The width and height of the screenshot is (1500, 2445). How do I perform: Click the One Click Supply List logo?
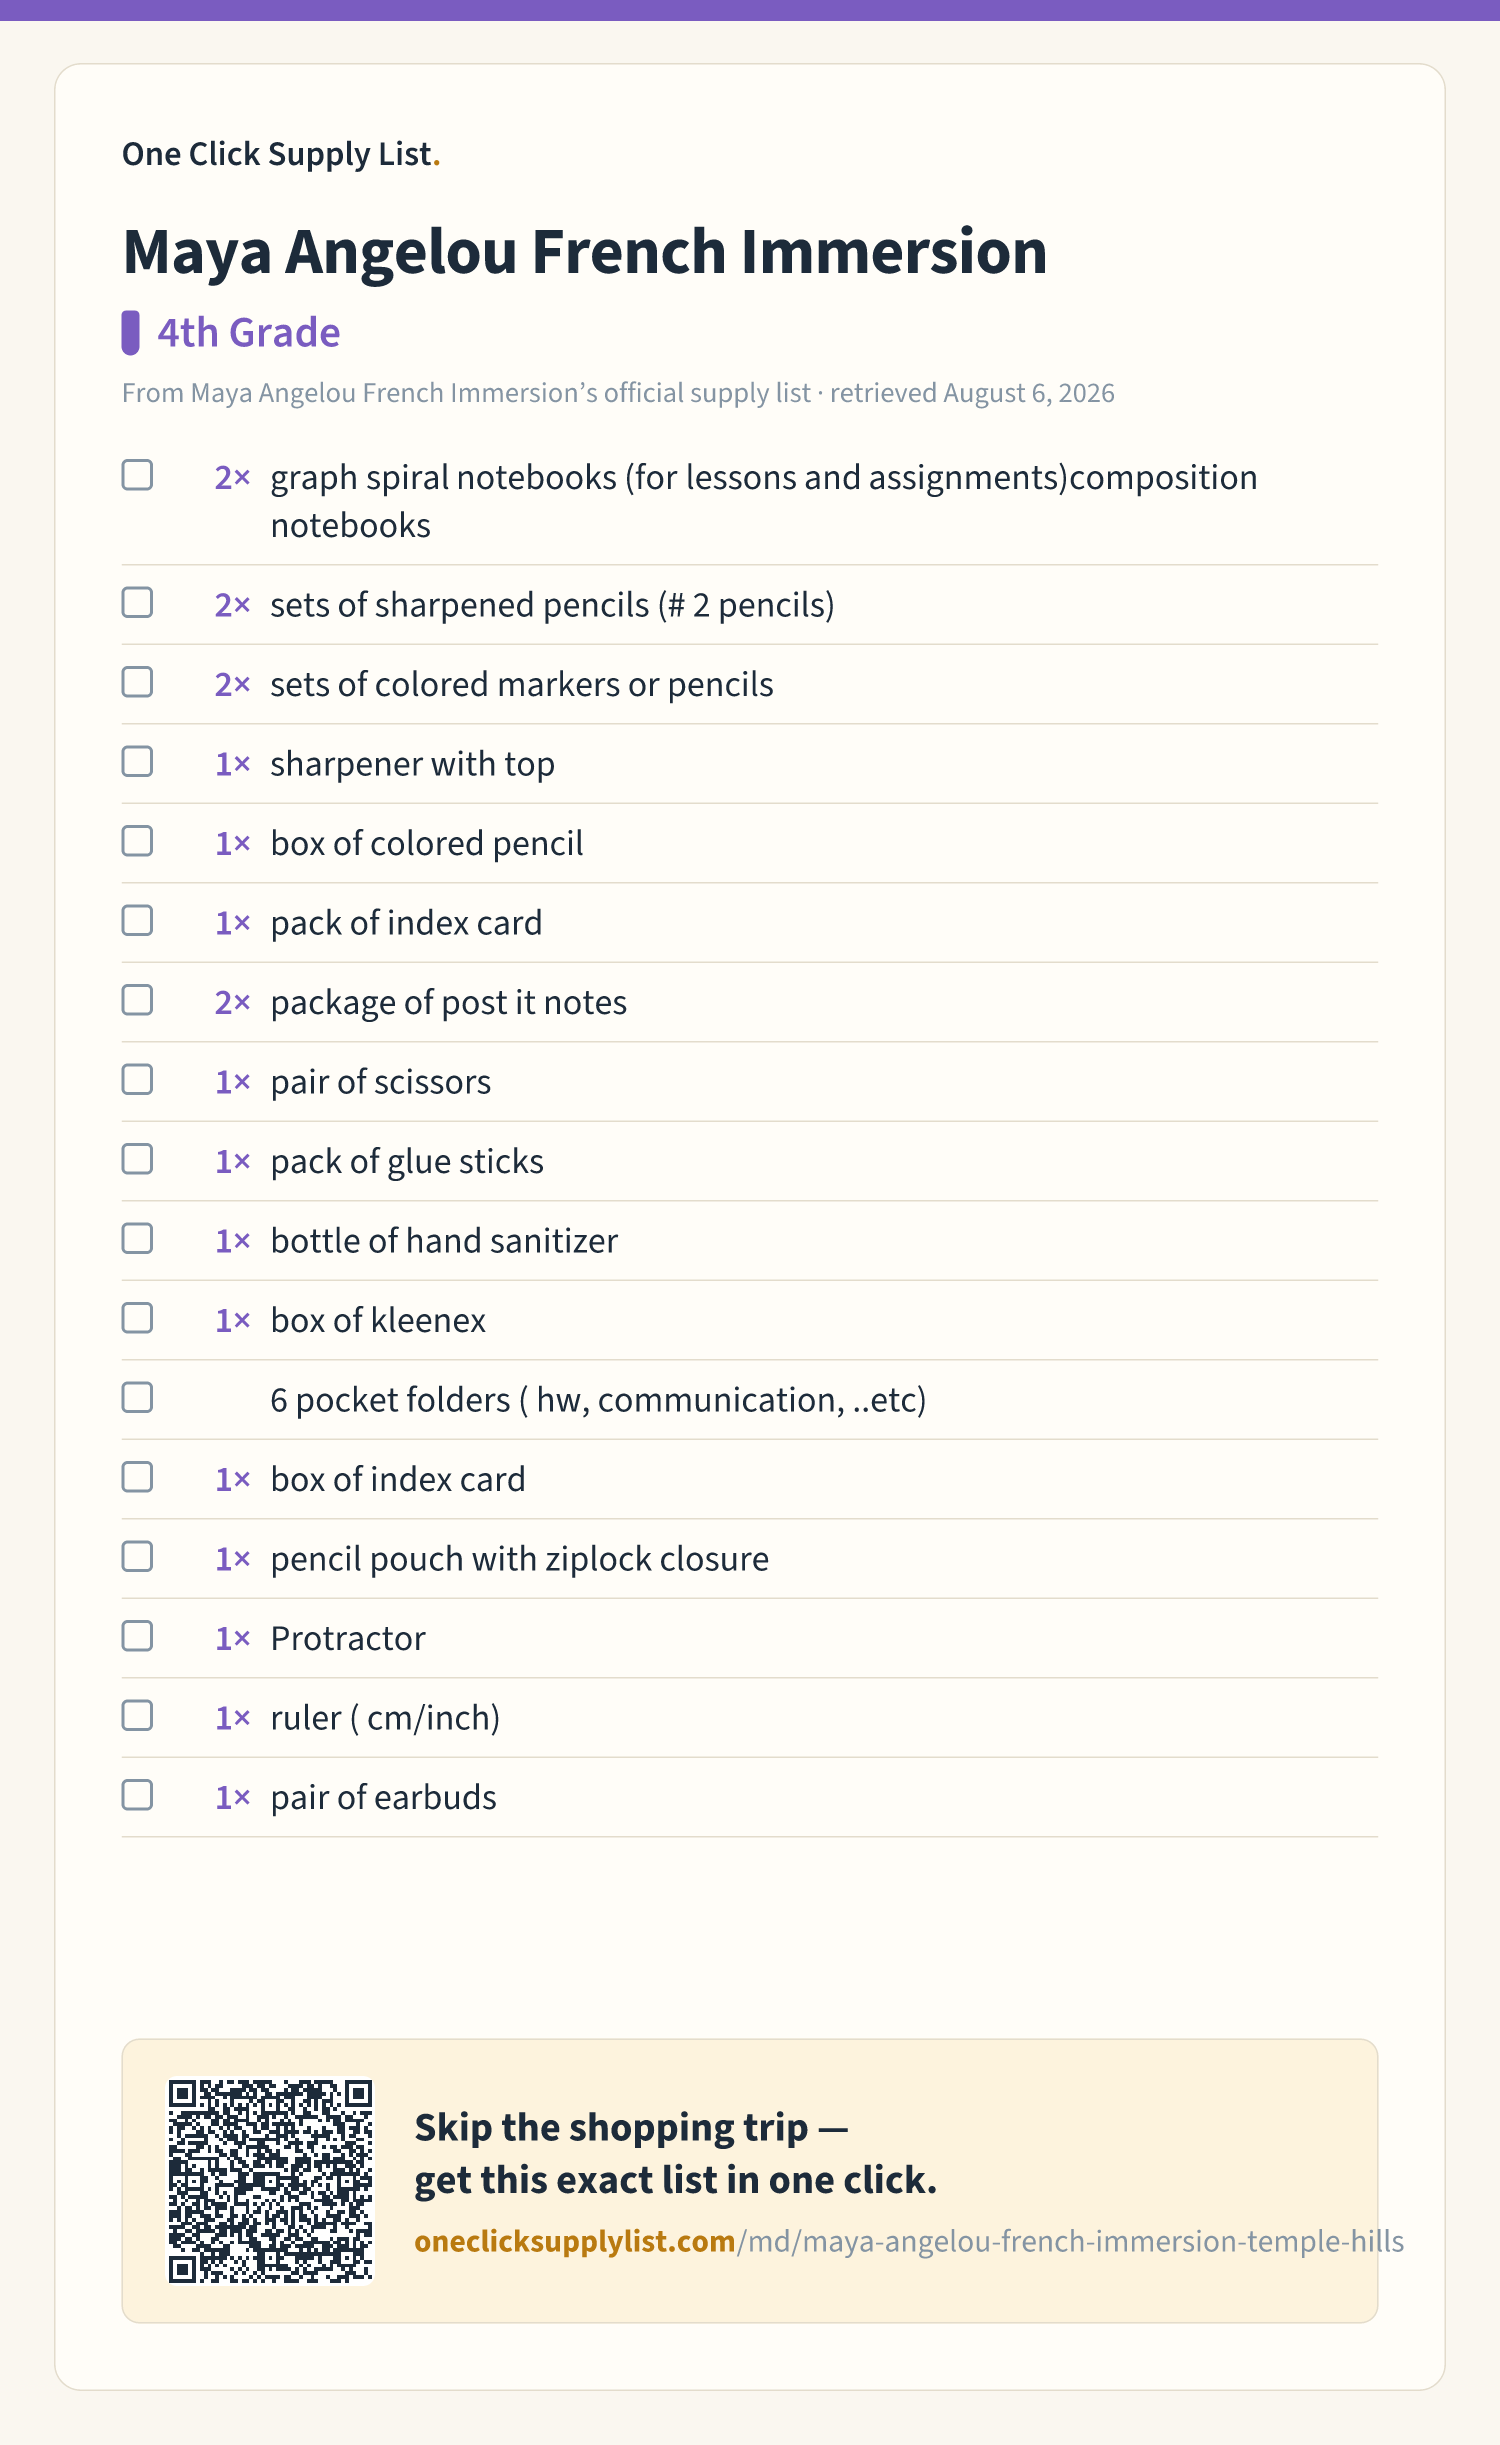click(x=281, y=154)
